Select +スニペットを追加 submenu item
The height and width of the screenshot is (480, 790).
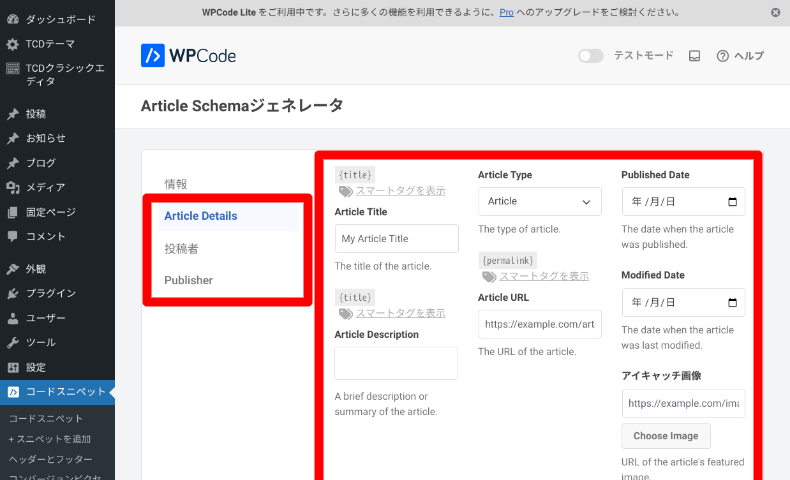[49, 439]
